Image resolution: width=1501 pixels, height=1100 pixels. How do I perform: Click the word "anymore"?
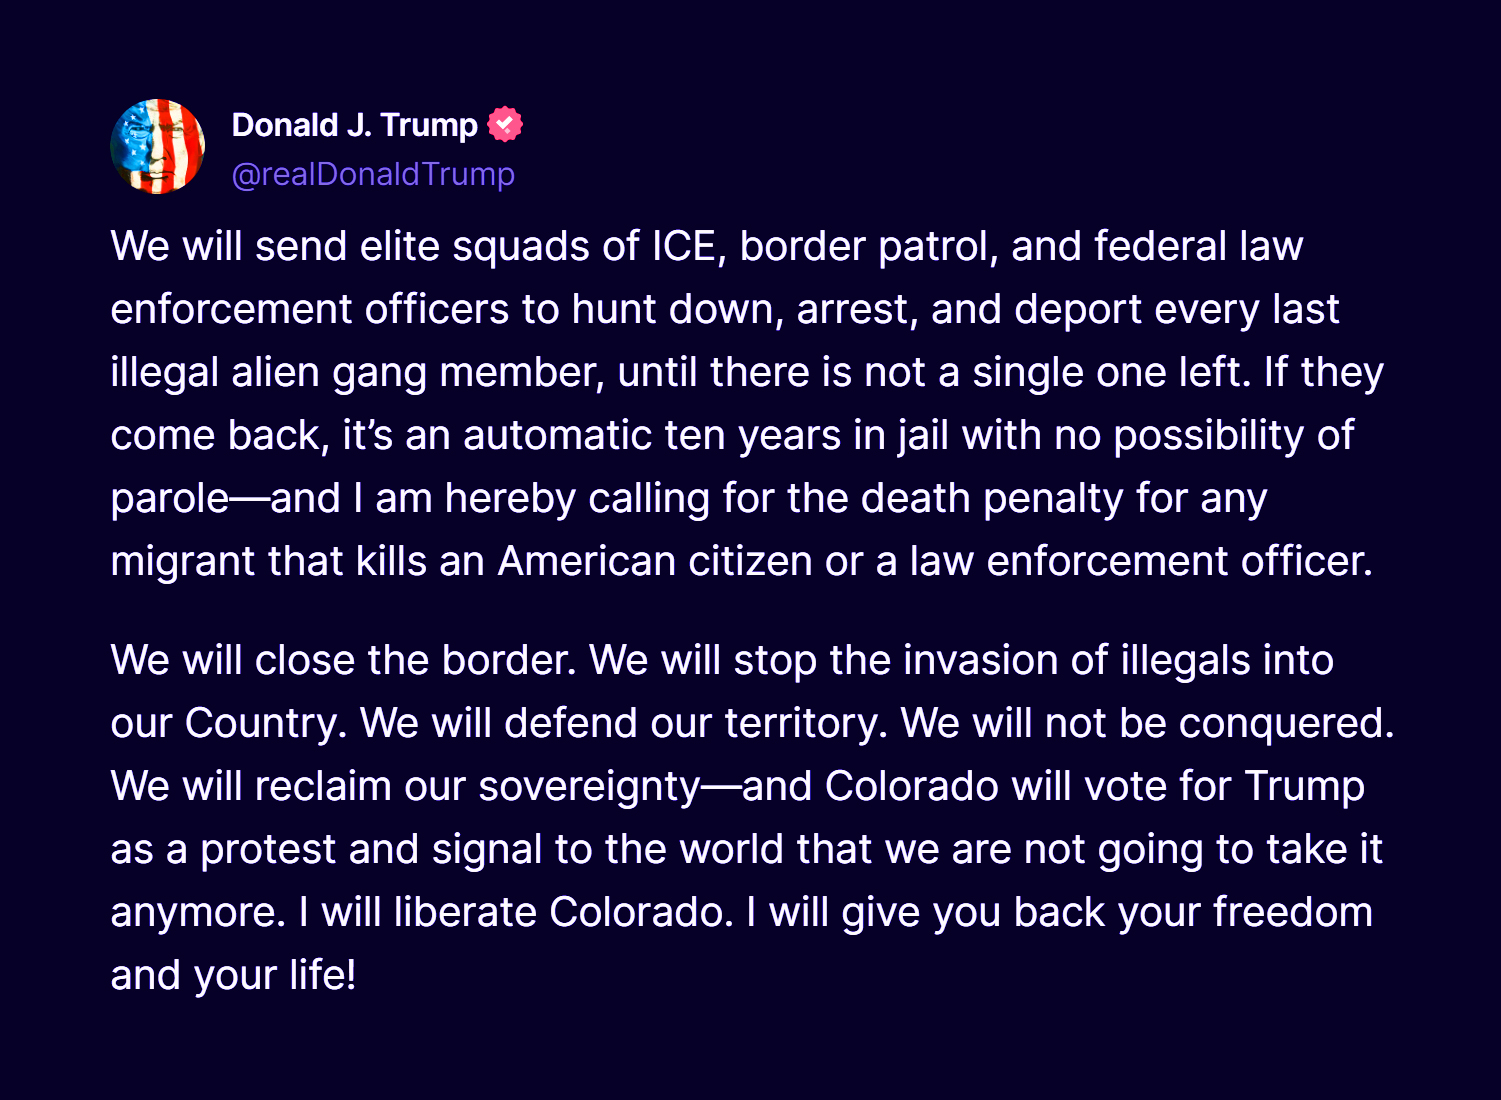tap(196, 913)
